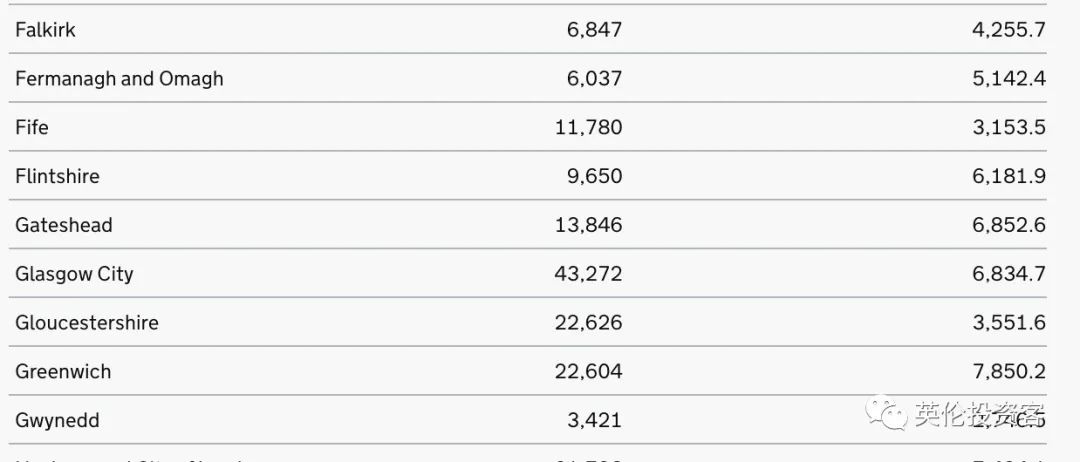Select the Falkirk row name
Screen dimensions: 1080x462
point(45,30)
